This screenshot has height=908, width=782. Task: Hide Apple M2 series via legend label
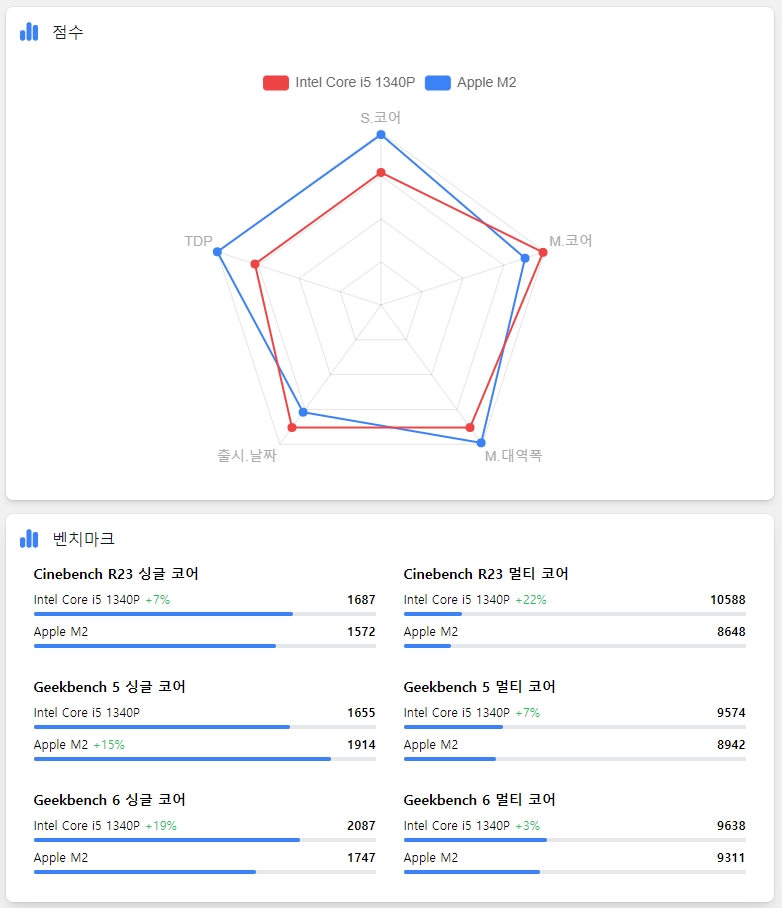pos(487,82)
